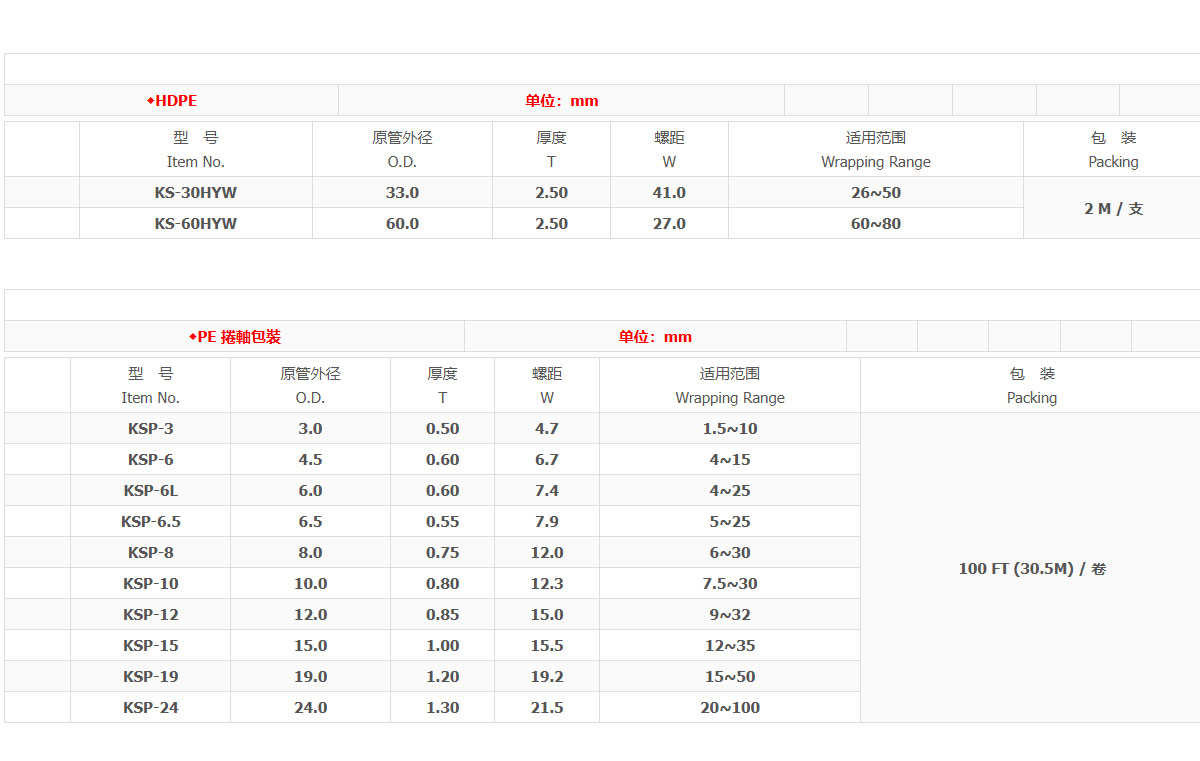Click the 100 FT (30.5M) / 卷 packing cell
Image resolution: width=1200 pixels, height=761 pixels.
pos(1032,569)
